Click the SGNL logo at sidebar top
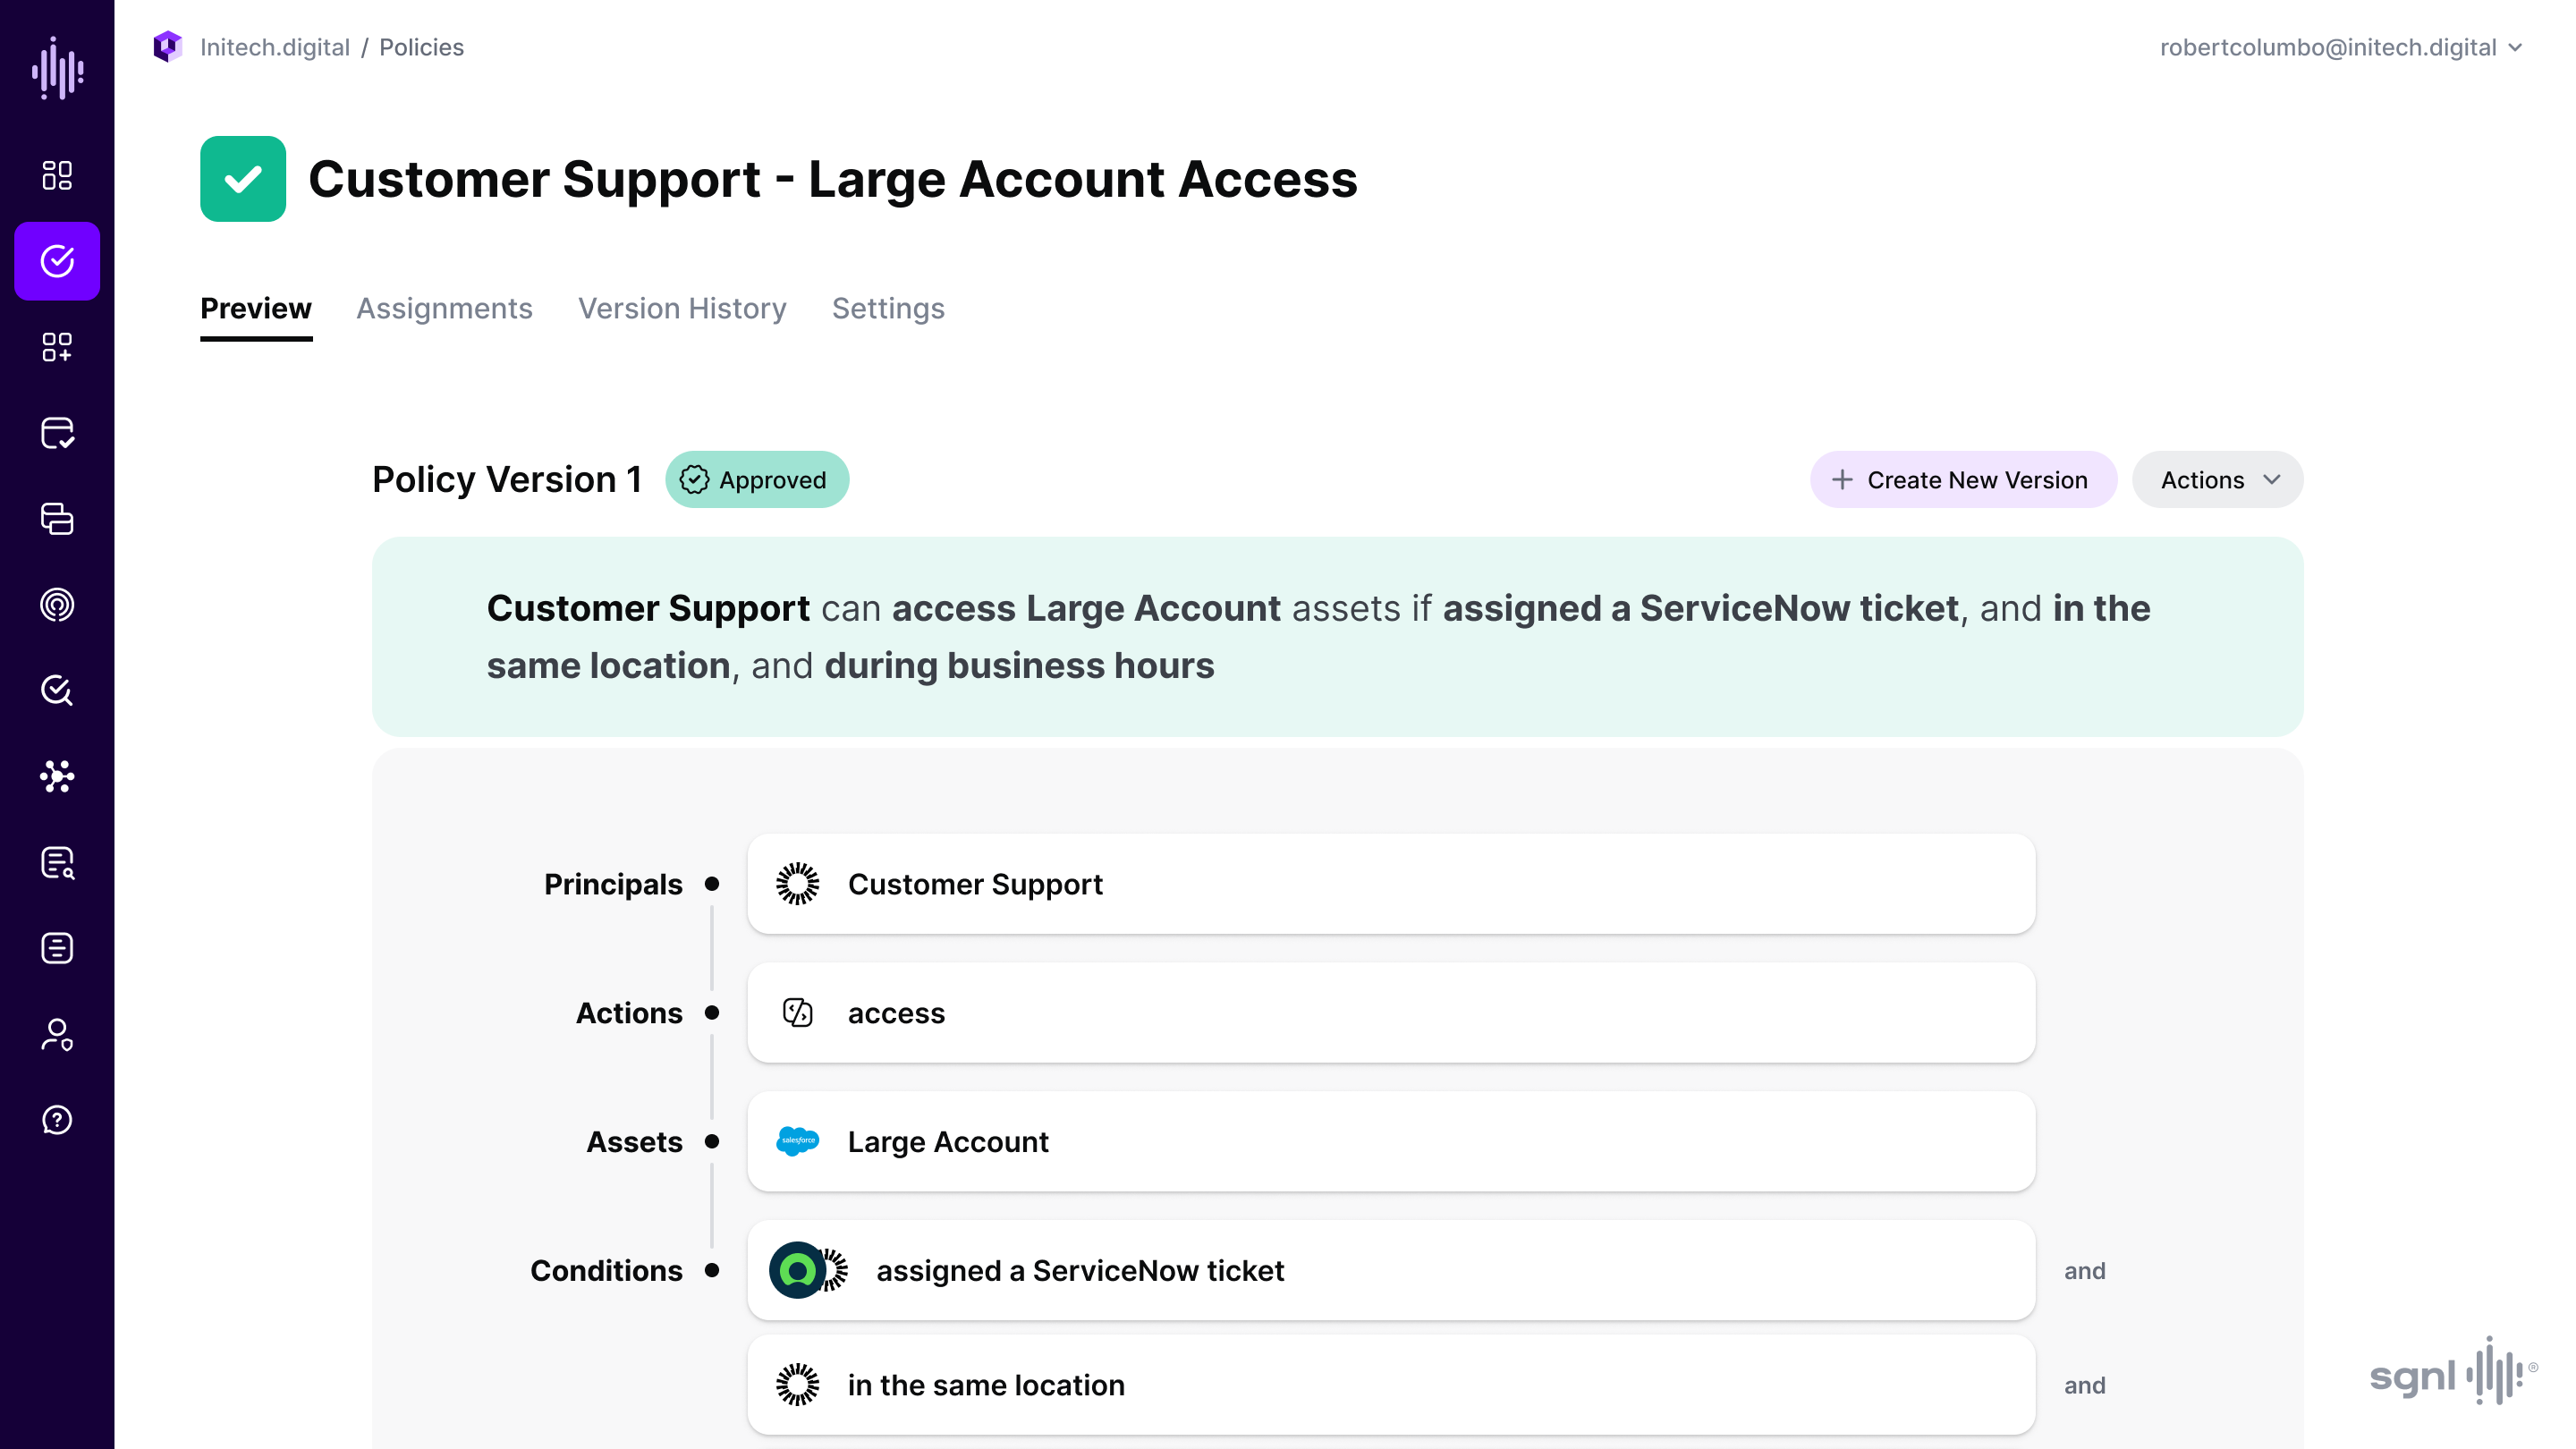The image size is (2576, 1449). [57, 68]
